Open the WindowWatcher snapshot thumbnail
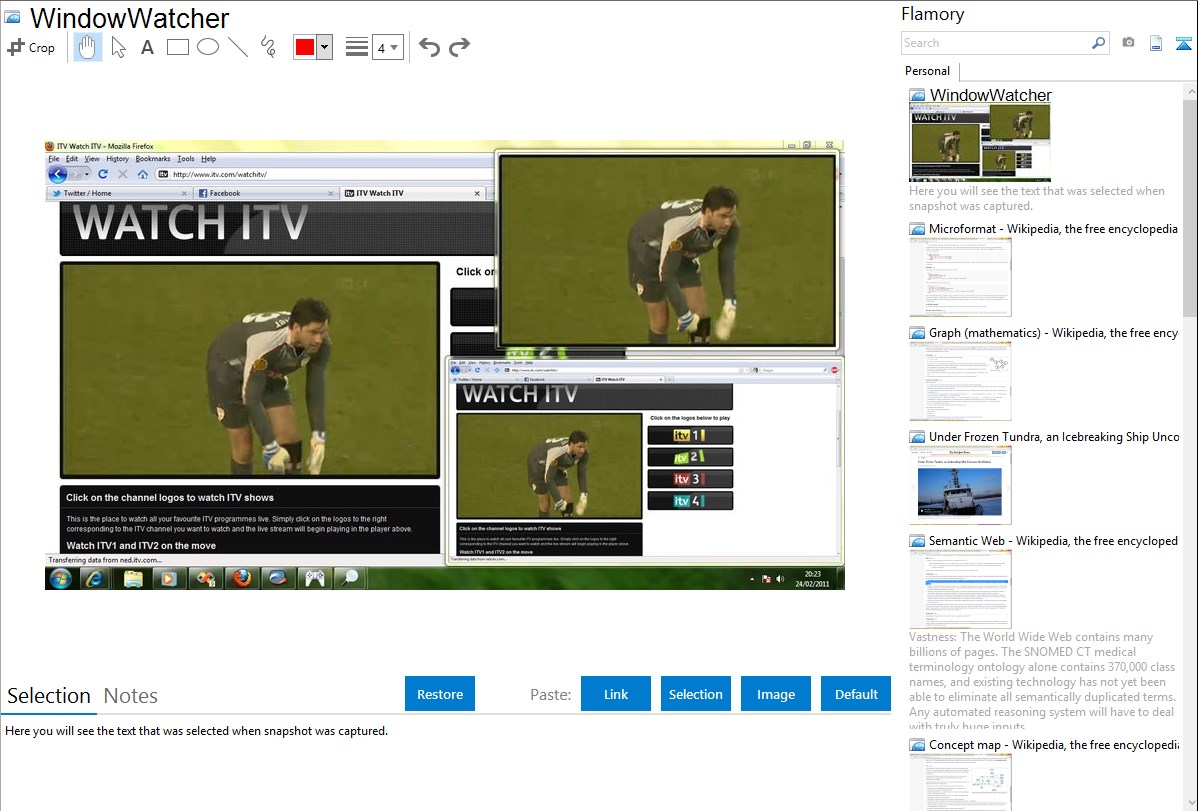The height and width of the screenshot is (811, 1198). click(979, 143)
